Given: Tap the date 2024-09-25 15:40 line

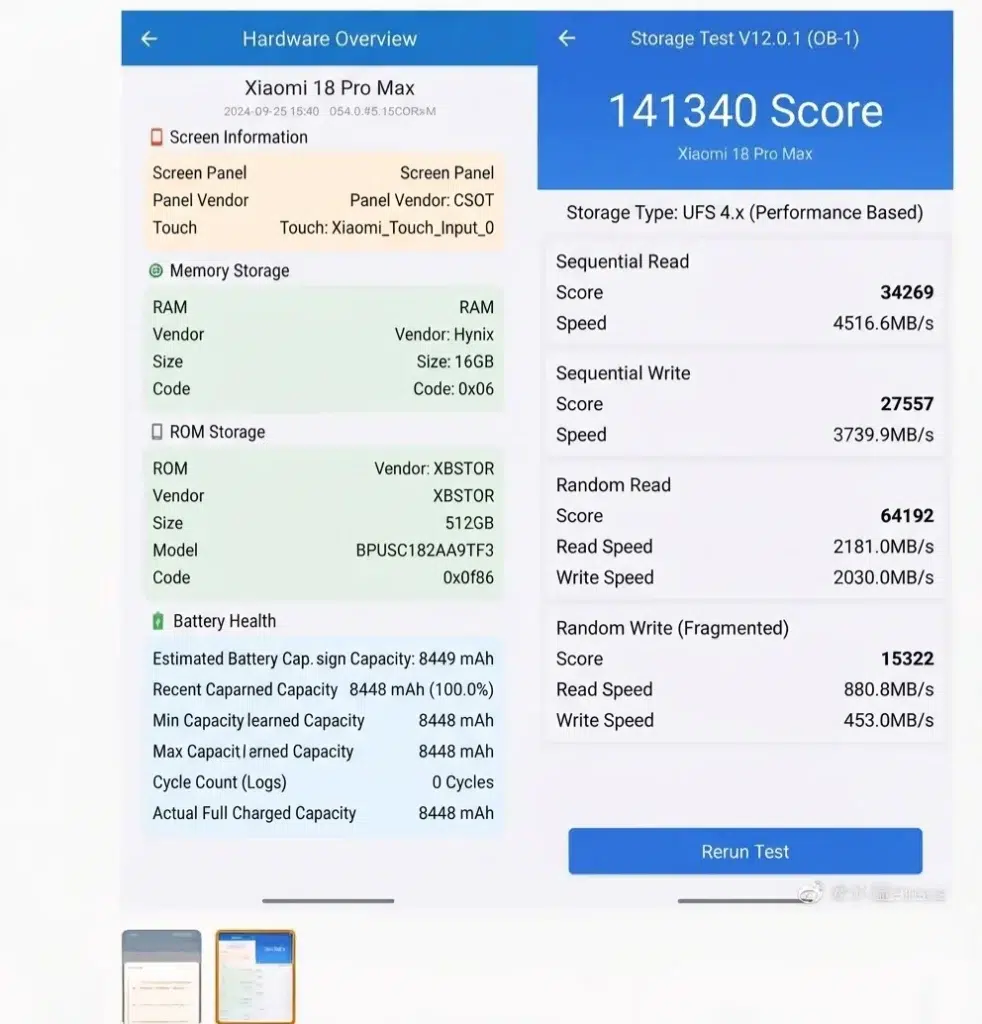Looking at the screenshot, I should click(272, 112).
